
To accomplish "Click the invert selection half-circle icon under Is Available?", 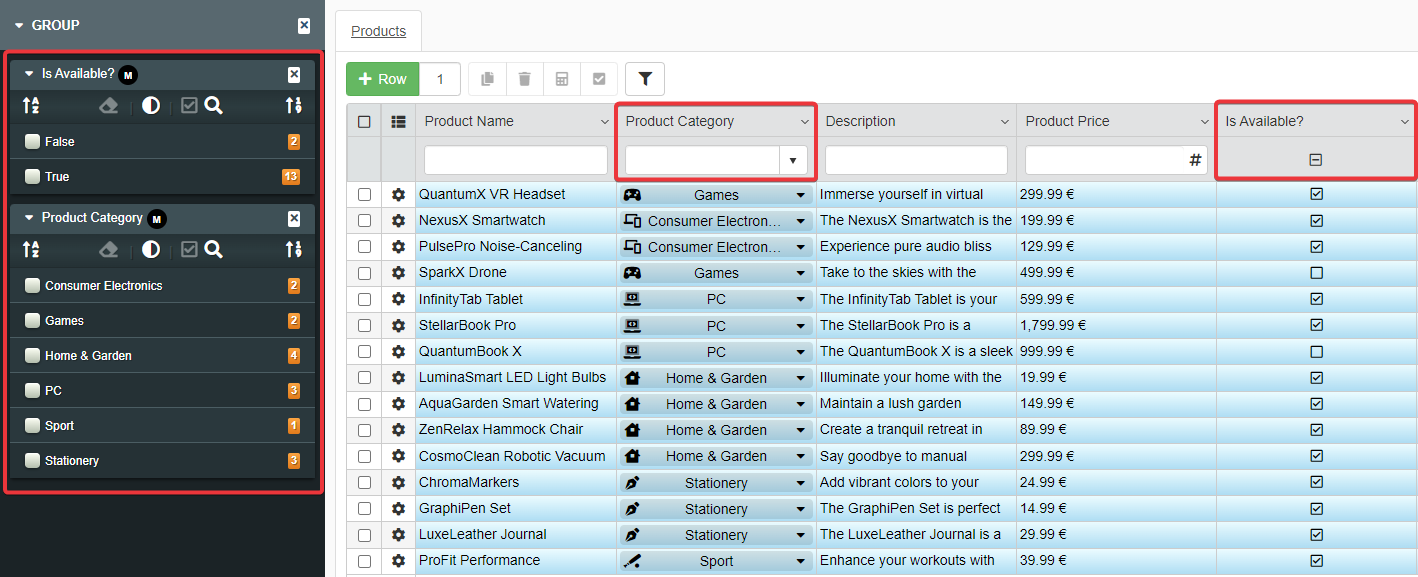I will click(151, 106).
